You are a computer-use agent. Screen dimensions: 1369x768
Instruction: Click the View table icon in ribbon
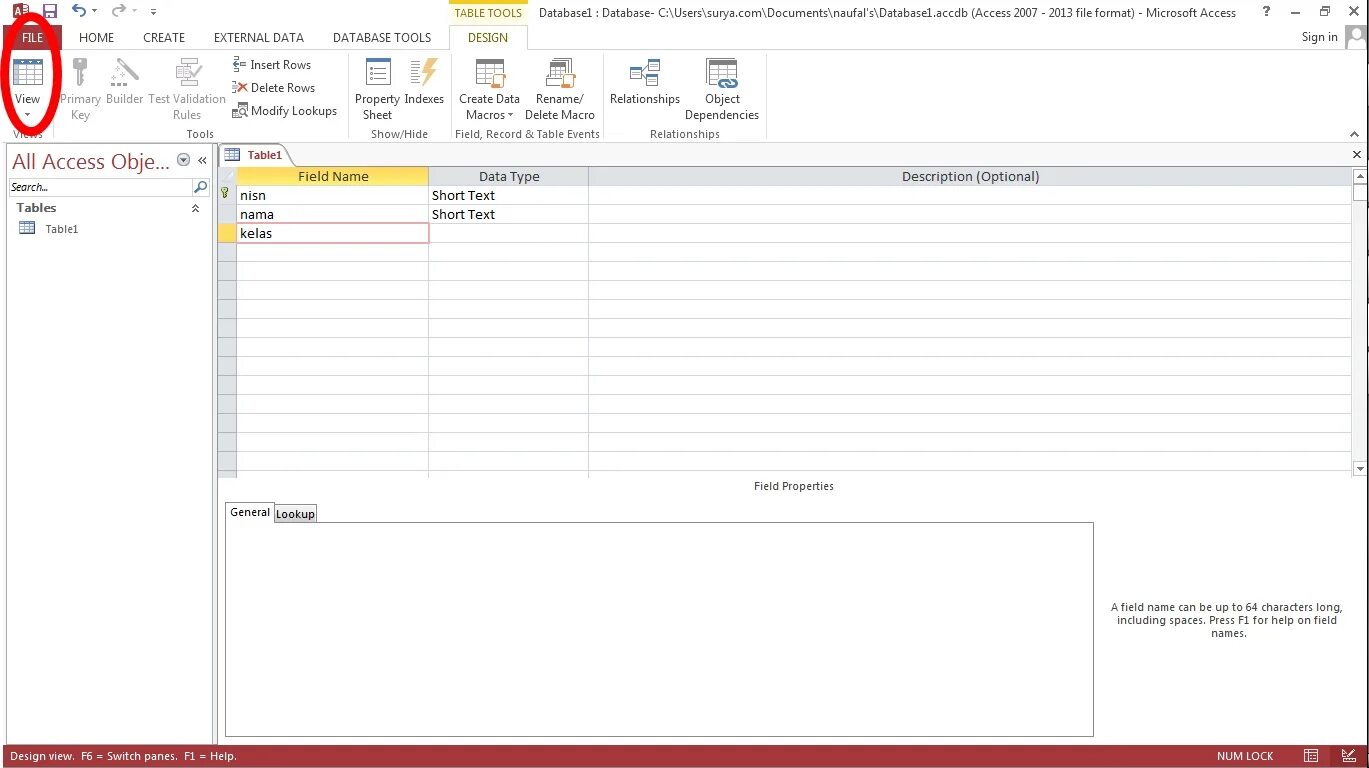click(28, 72)
